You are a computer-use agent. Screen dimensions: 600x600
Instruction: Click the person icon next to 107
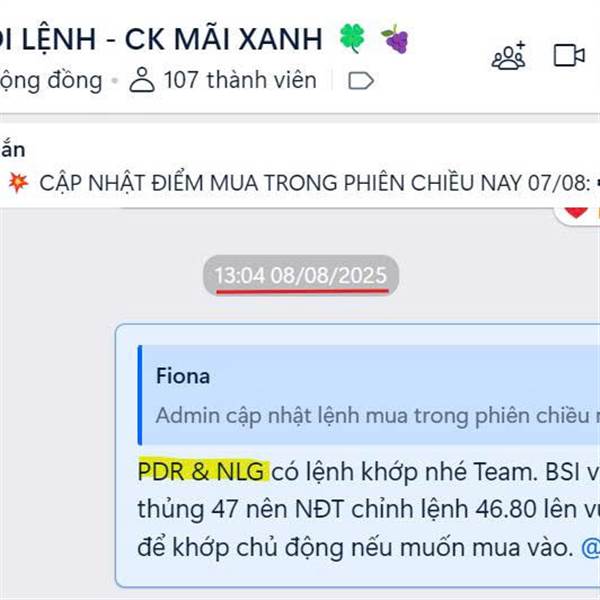point(142,80)
